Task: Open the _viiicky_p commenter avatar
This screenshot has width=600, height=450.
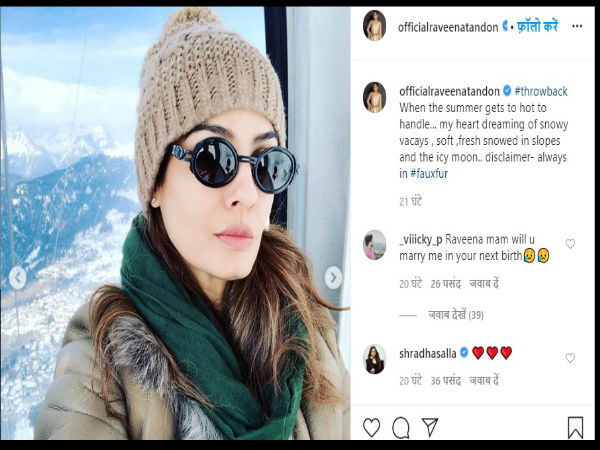Action: pos(374,245)
